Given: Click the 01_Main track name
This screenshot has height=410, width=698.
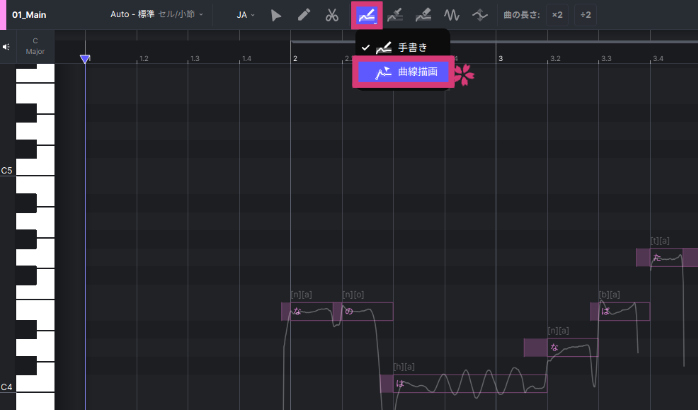Looking at the screenshot, I should click(30, 16).
